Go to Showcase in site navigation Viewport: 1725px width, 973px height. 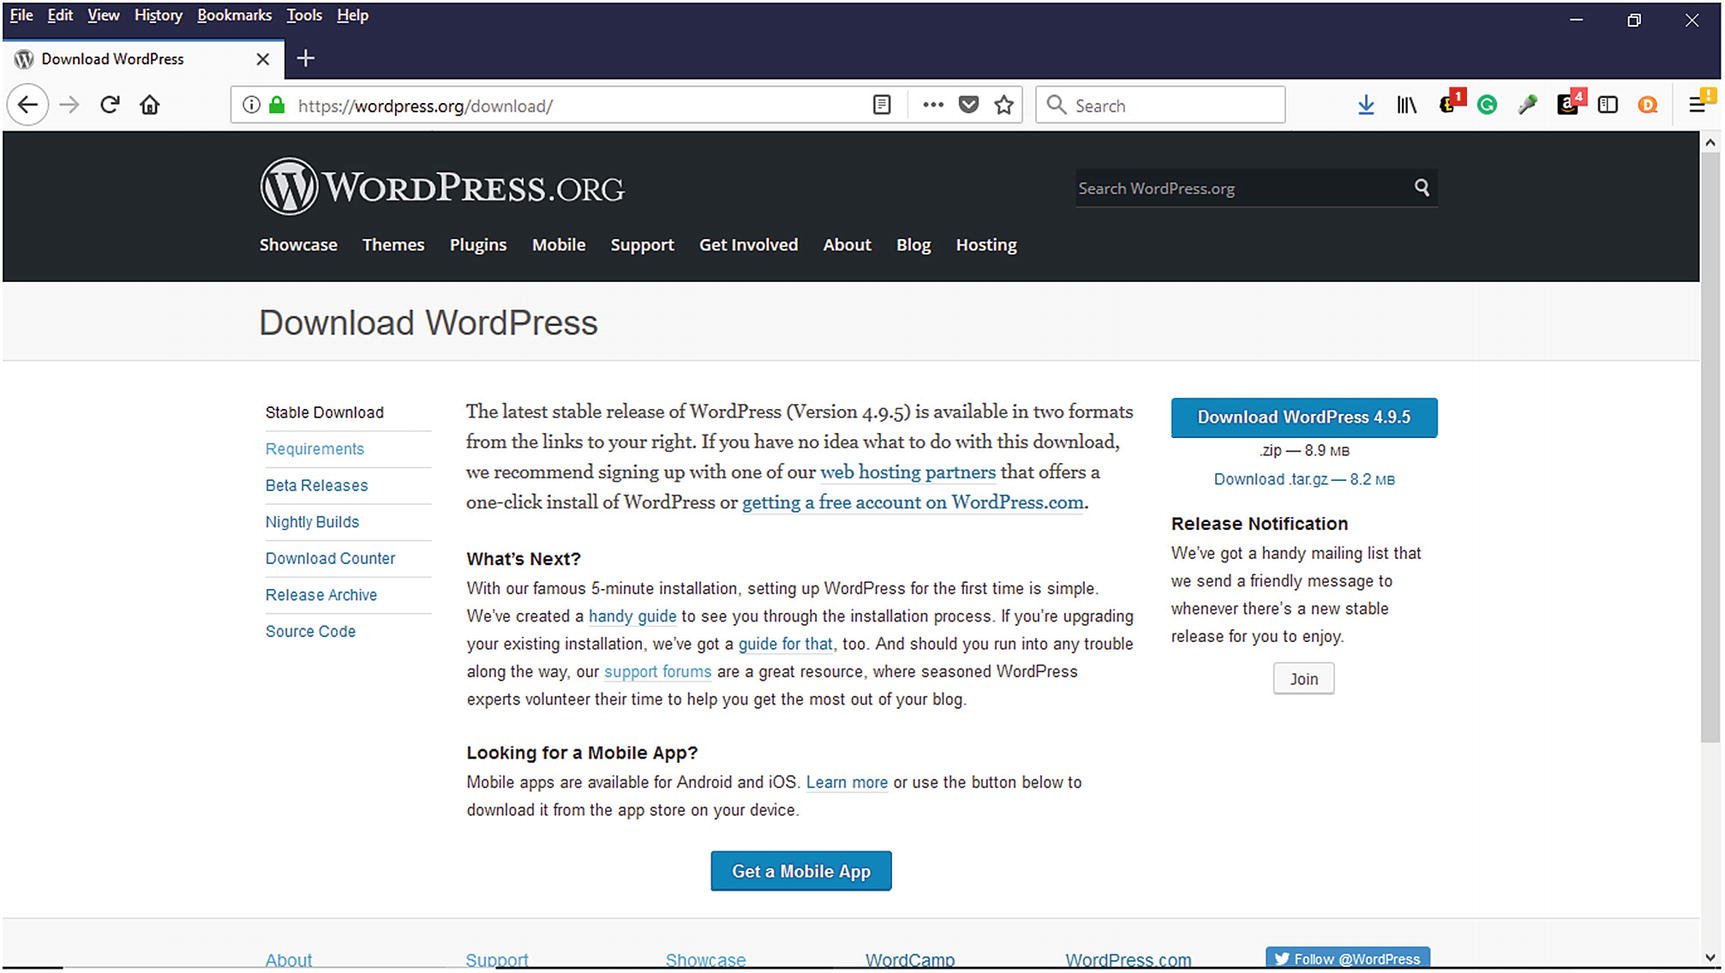pos(298,245)
